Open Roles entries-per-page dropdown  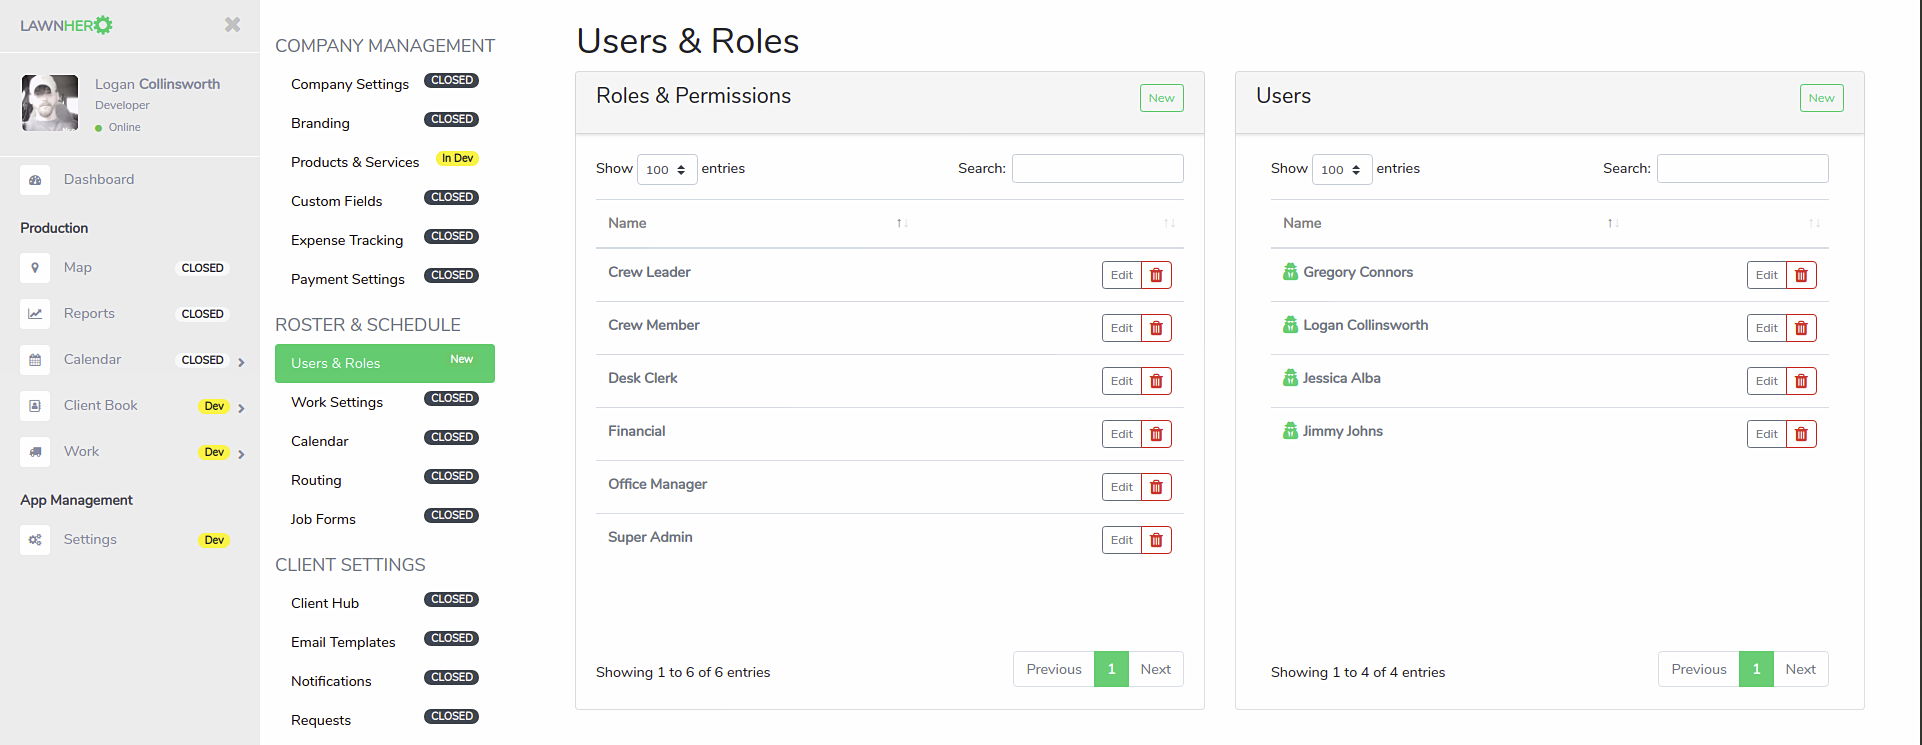(667, 169)
